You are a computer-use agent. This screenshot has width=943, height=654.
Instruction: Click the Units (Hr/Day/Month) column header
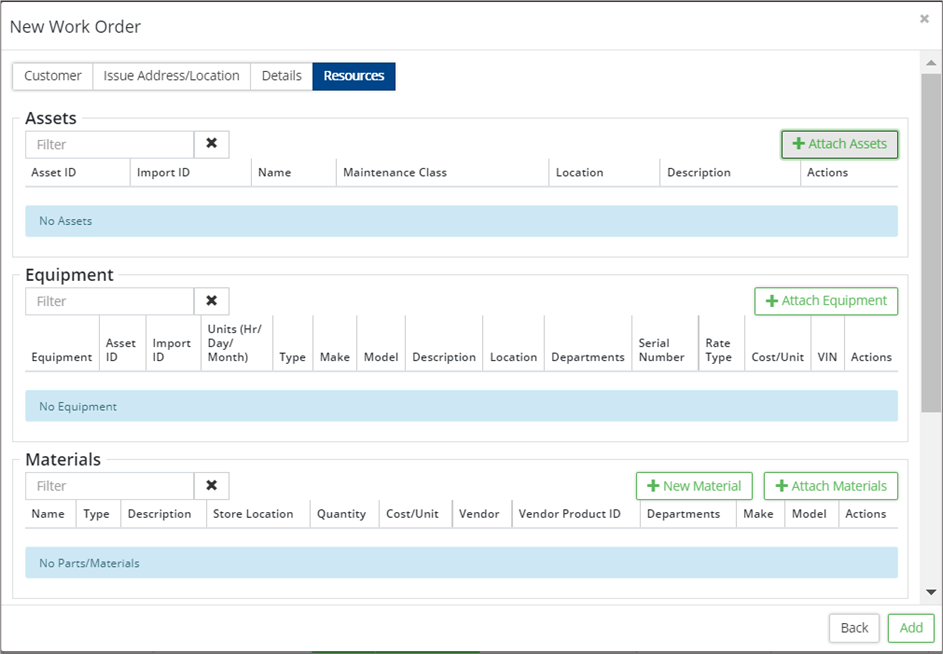[x=235, y=343]
